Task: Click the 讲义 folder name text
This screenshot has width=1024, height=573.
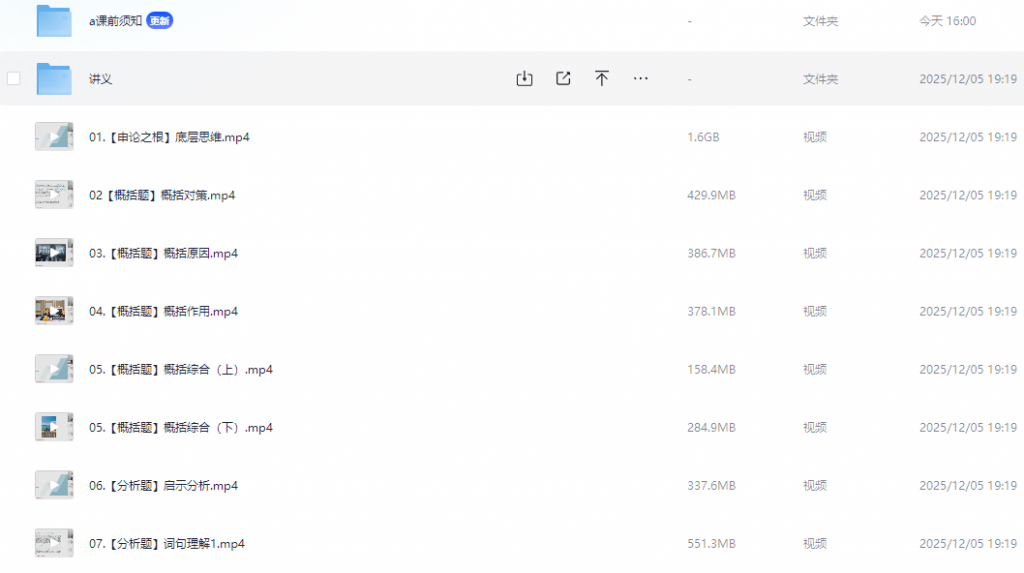Action: click(x=100, y=79)
